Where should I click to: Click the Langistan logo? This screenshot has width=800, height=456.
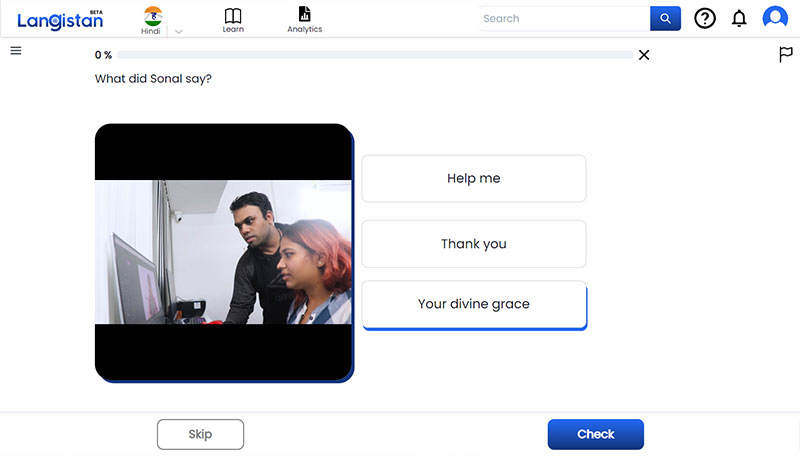tap(59, 19)
